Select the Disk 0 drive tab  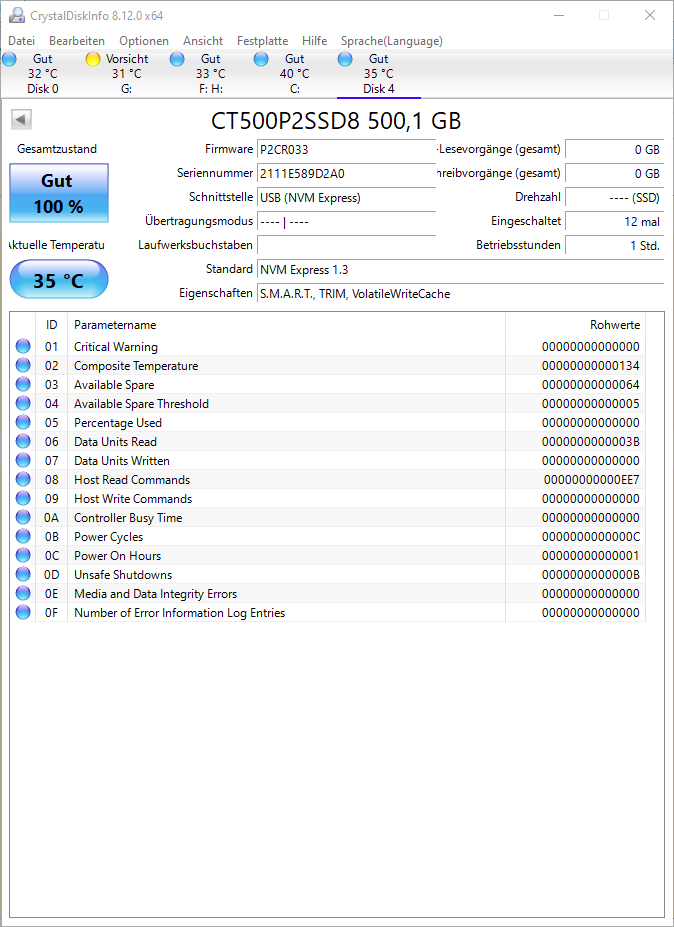43,74
